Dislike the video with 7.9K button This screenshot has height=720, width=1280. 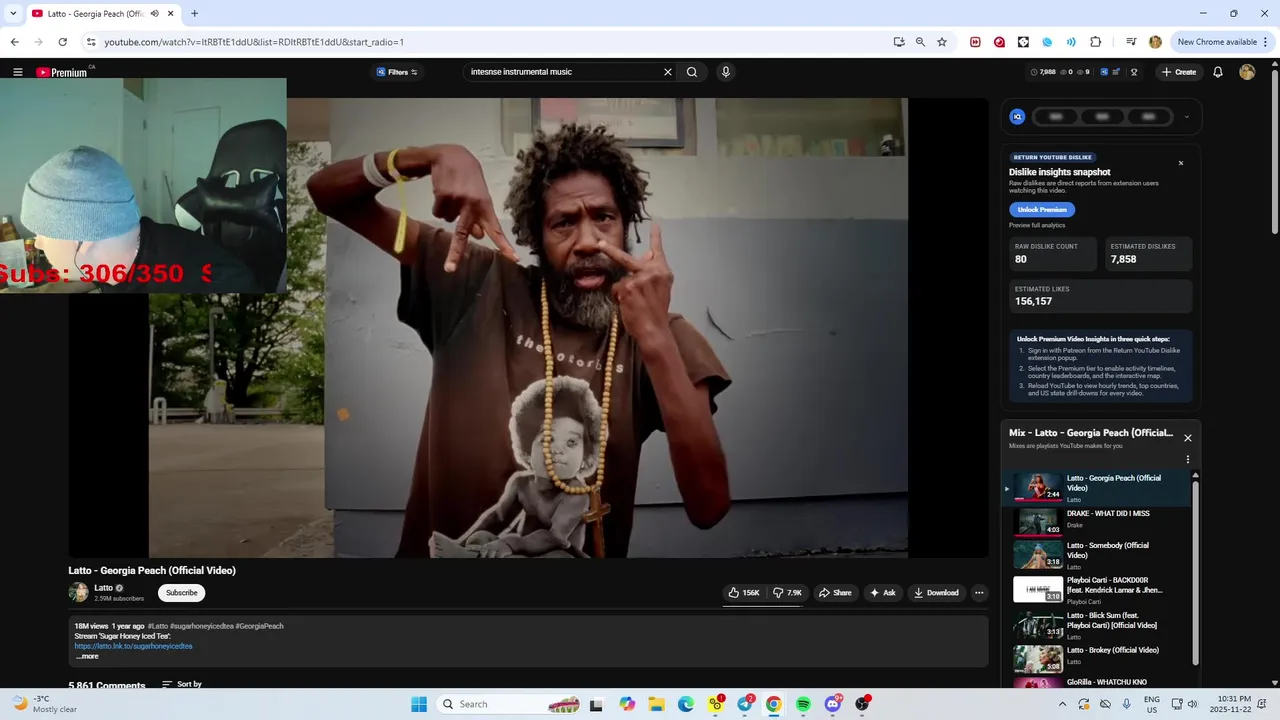pyautogui.click(x=788, y=593)
